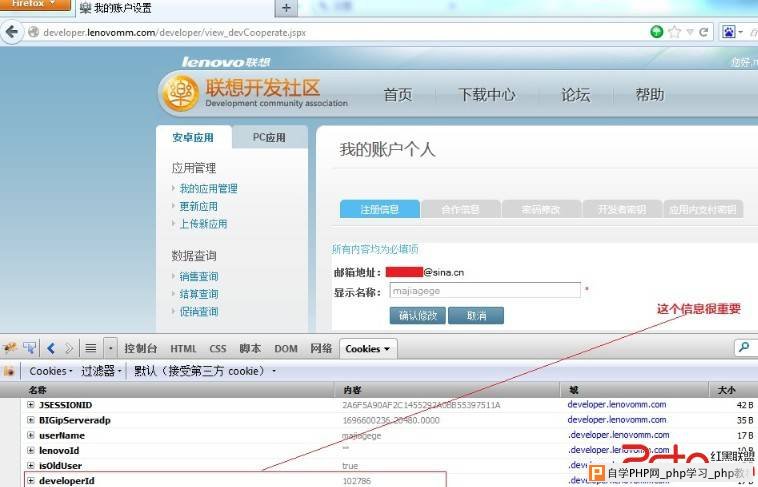Reload the page with the refresh icon
The image size is (758, 487).
pyautogui.click(x=703, y=32)
